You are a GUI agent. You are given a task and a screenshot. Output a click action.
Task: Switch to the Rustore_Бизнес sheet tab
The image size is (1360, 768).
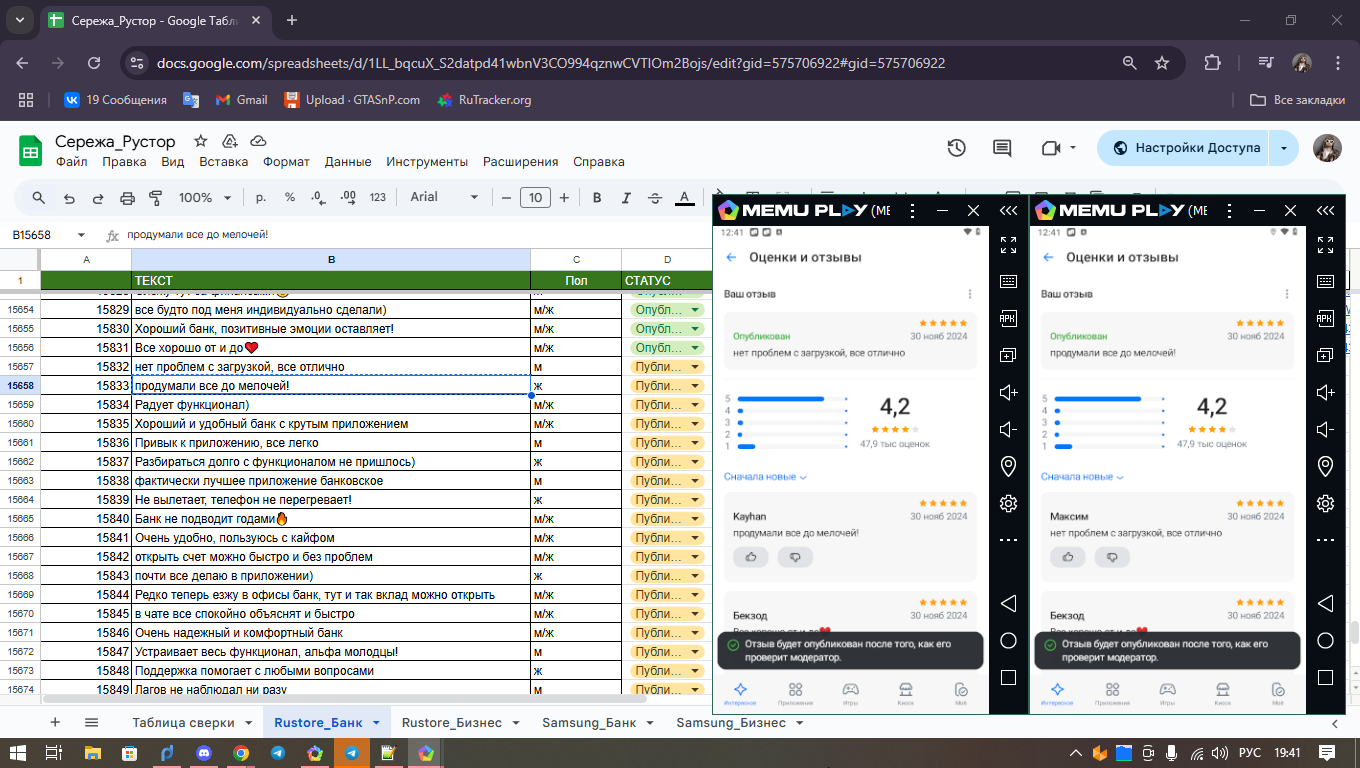[x=452, y=722]
